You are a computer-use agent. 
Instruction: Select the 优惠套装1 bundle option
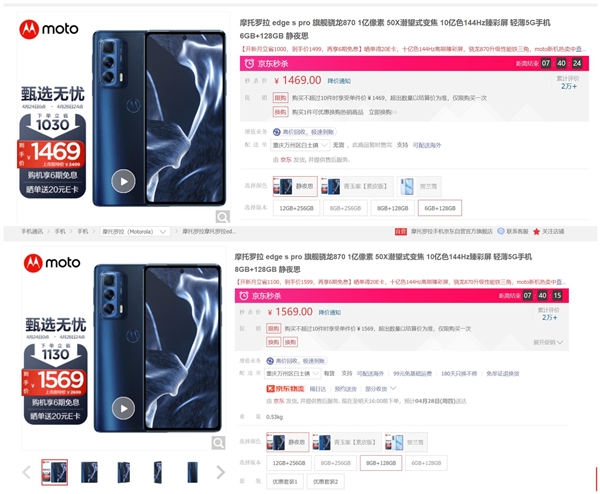click(284, 481)
